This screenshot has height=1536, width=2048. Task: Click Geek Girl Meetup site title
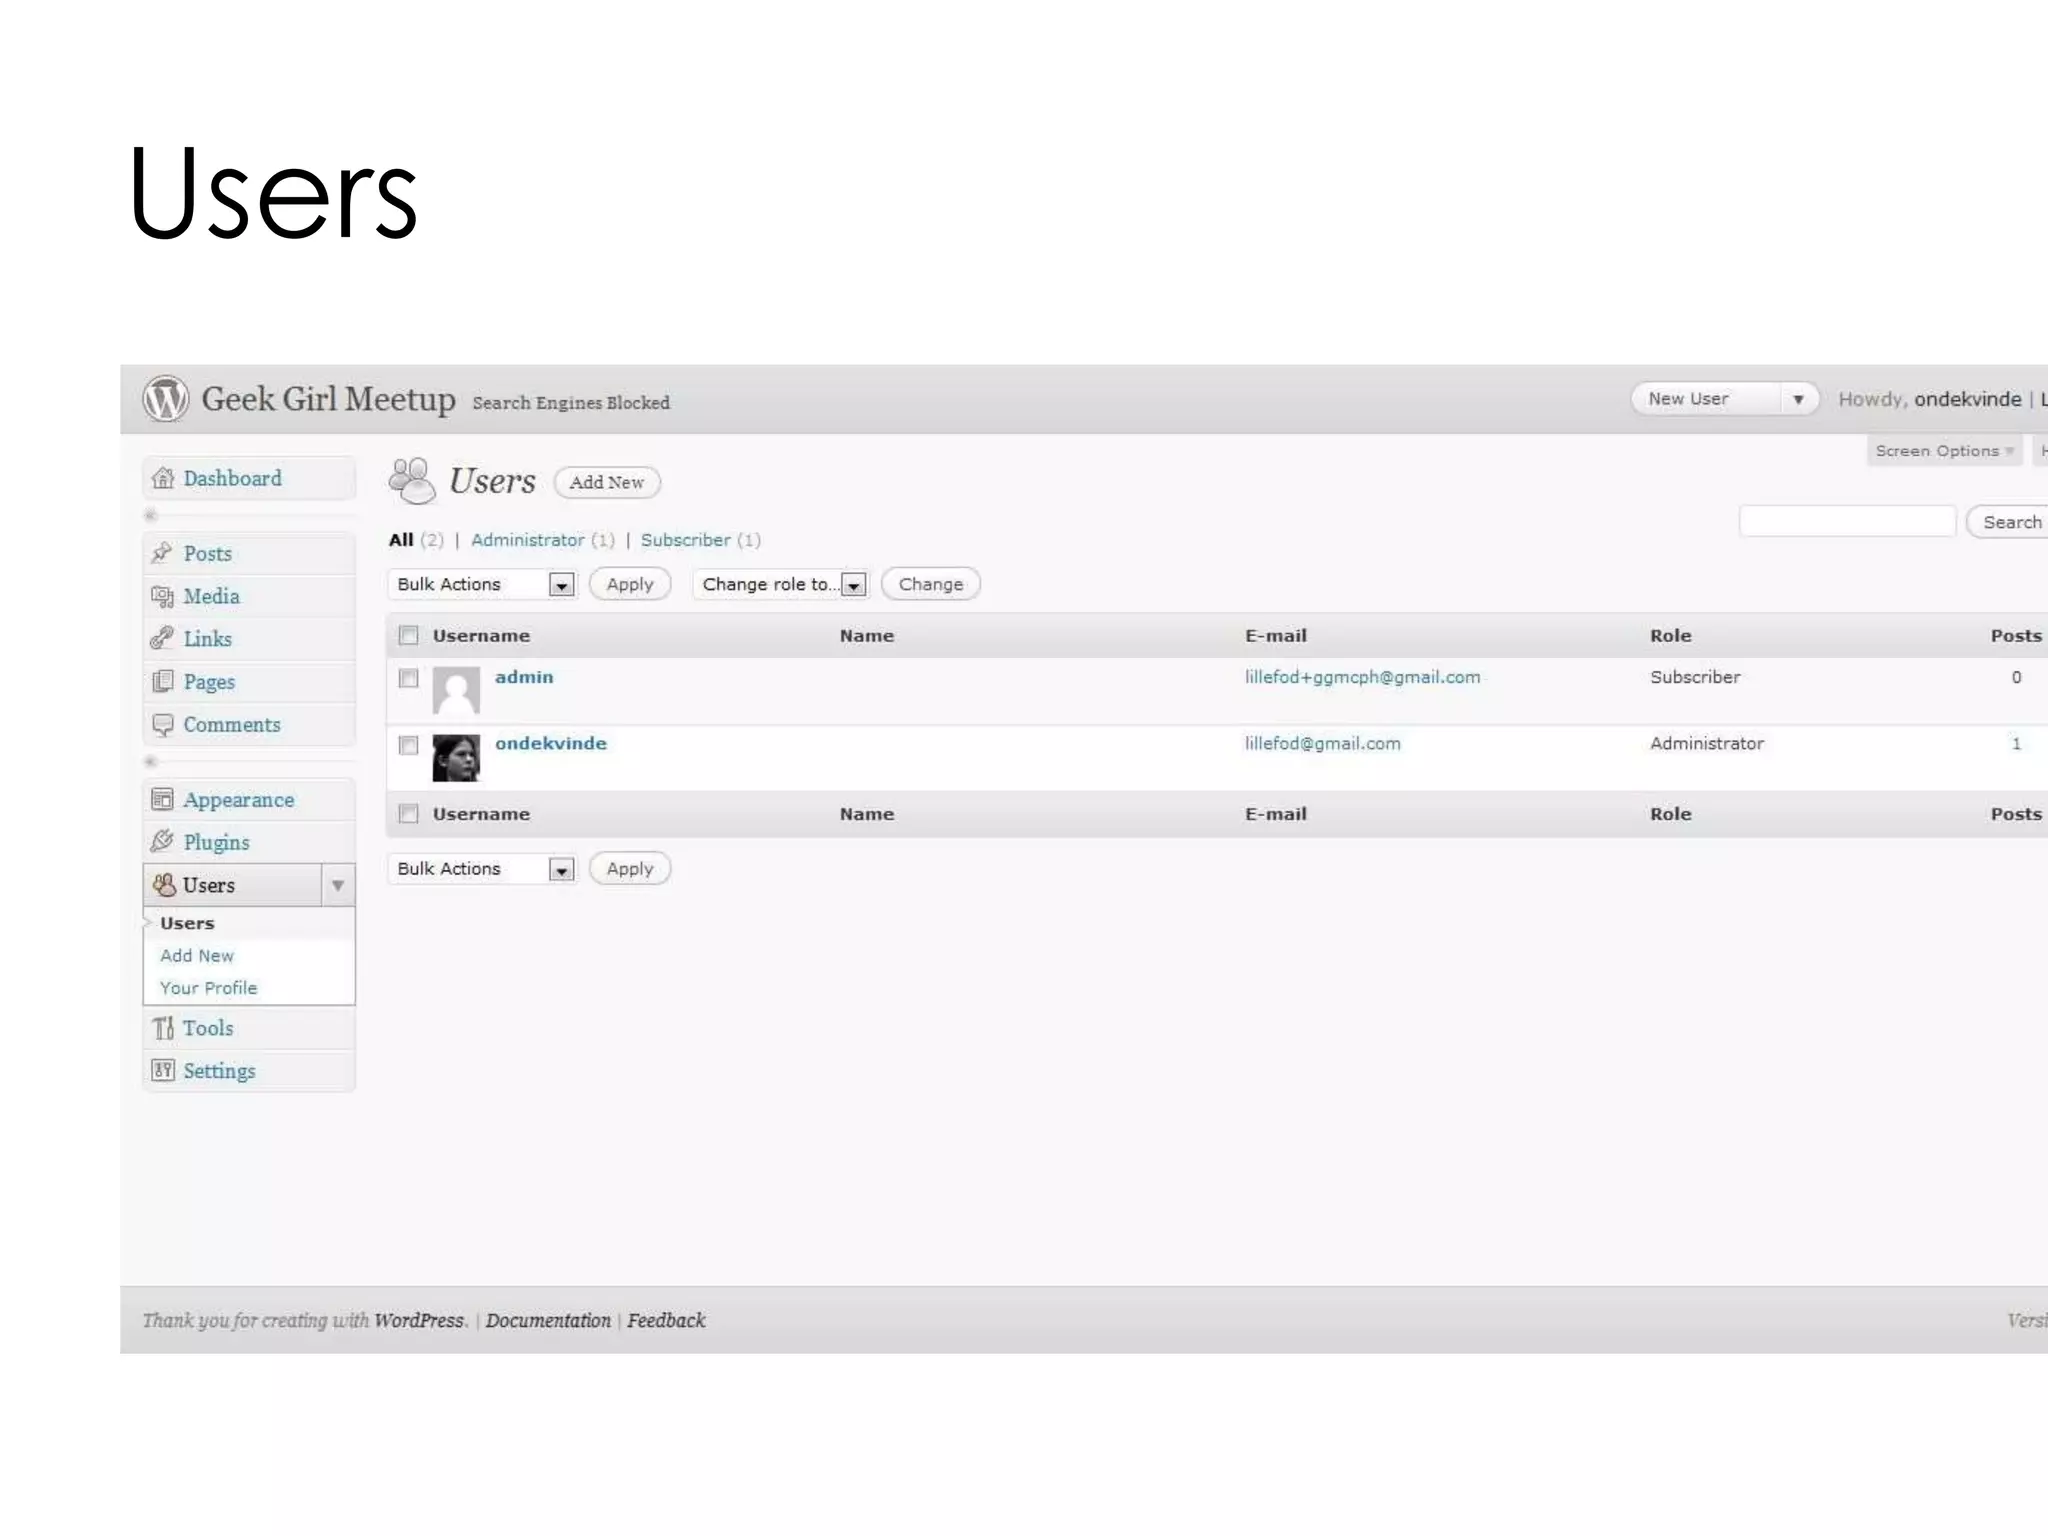point(328,399)
